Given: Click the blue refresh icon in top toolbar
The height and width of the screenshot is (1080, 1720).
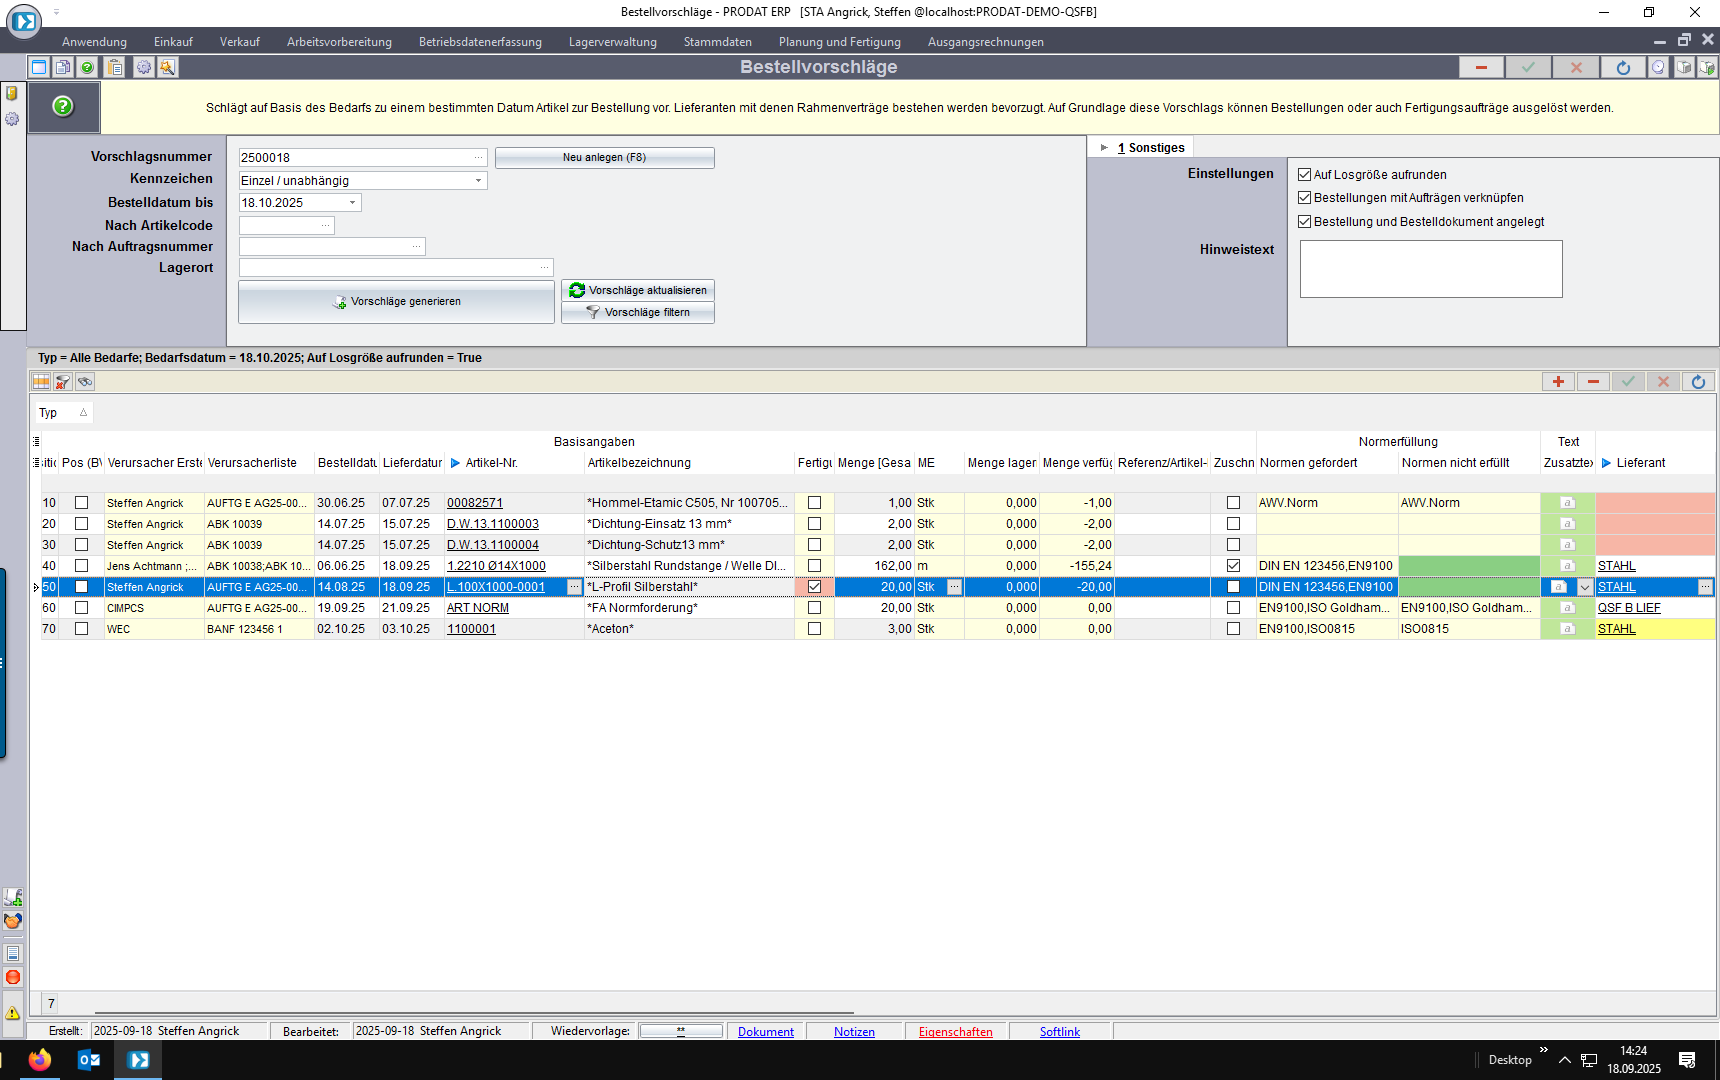Looking at the screenshot, I should 1623,67.
